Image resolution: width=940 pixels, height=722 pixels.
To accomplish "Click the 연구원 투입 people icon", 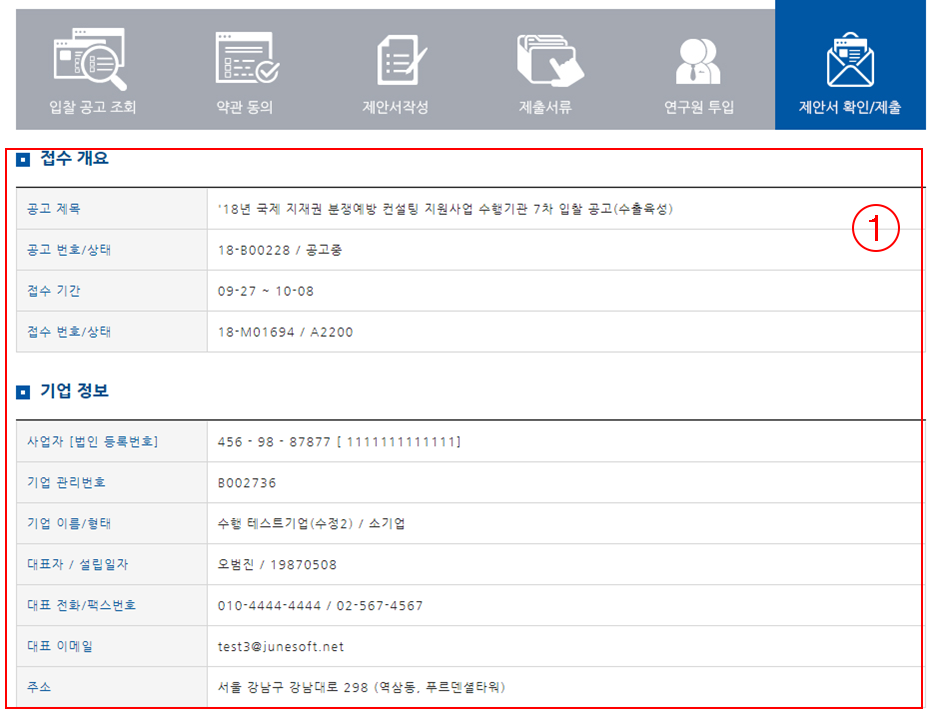I will (698, 60).
